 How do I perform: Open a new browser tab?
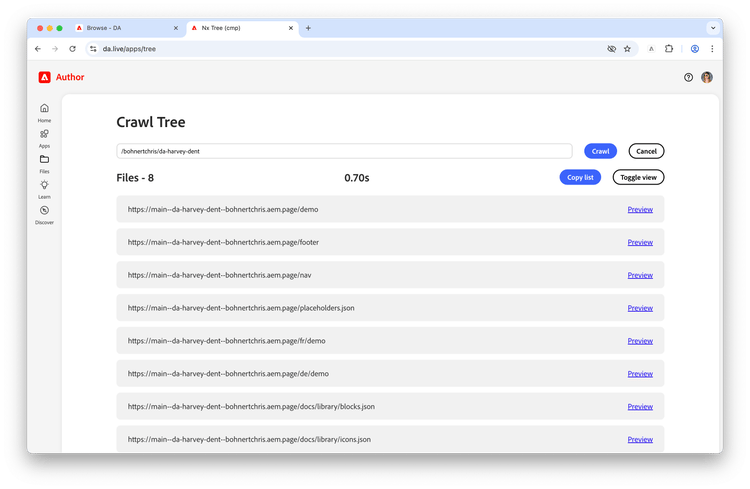308,28
